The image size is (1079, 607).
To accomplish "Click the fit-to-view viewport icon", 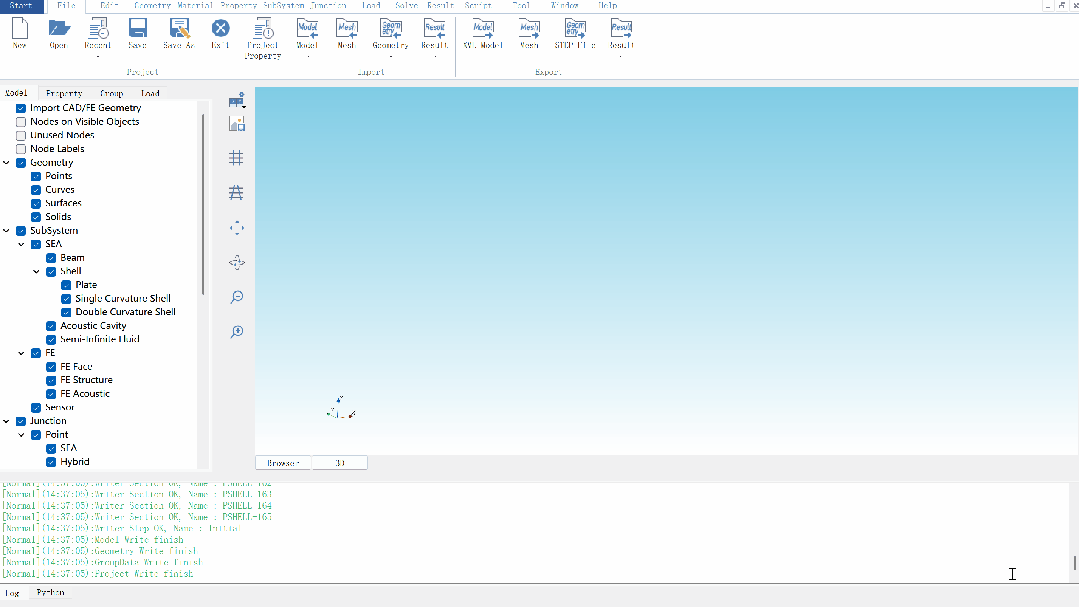I will point(237,228).
